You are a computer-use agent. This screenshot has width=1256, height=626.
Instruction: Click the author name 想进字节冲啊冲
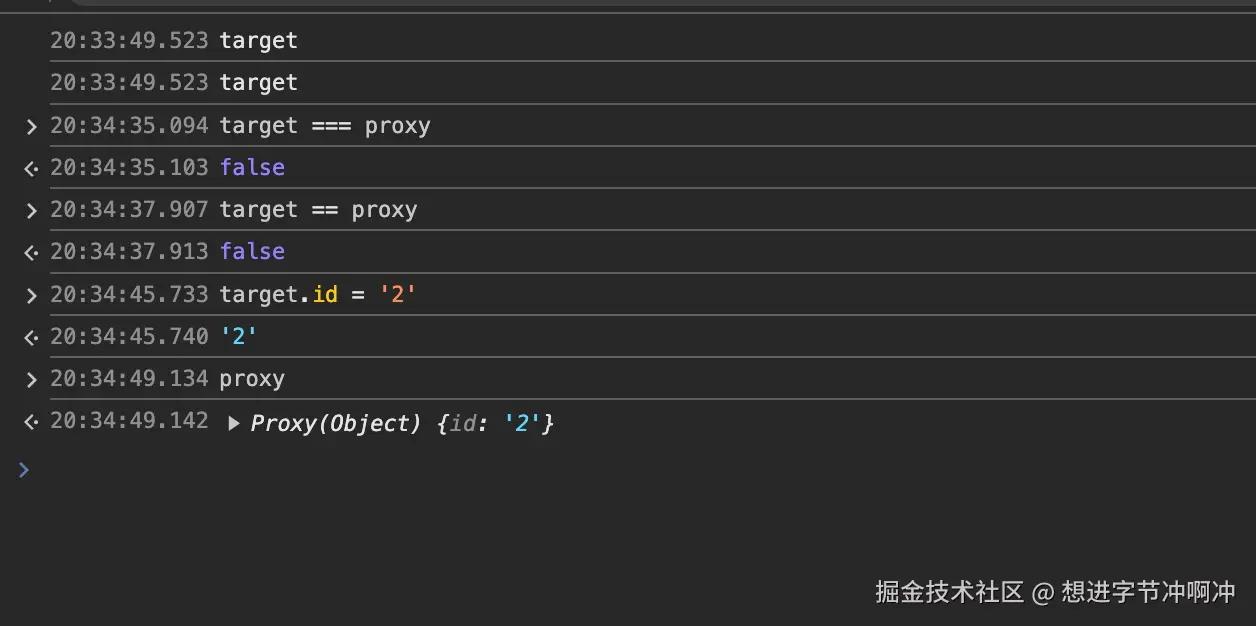coord(1148,592)
